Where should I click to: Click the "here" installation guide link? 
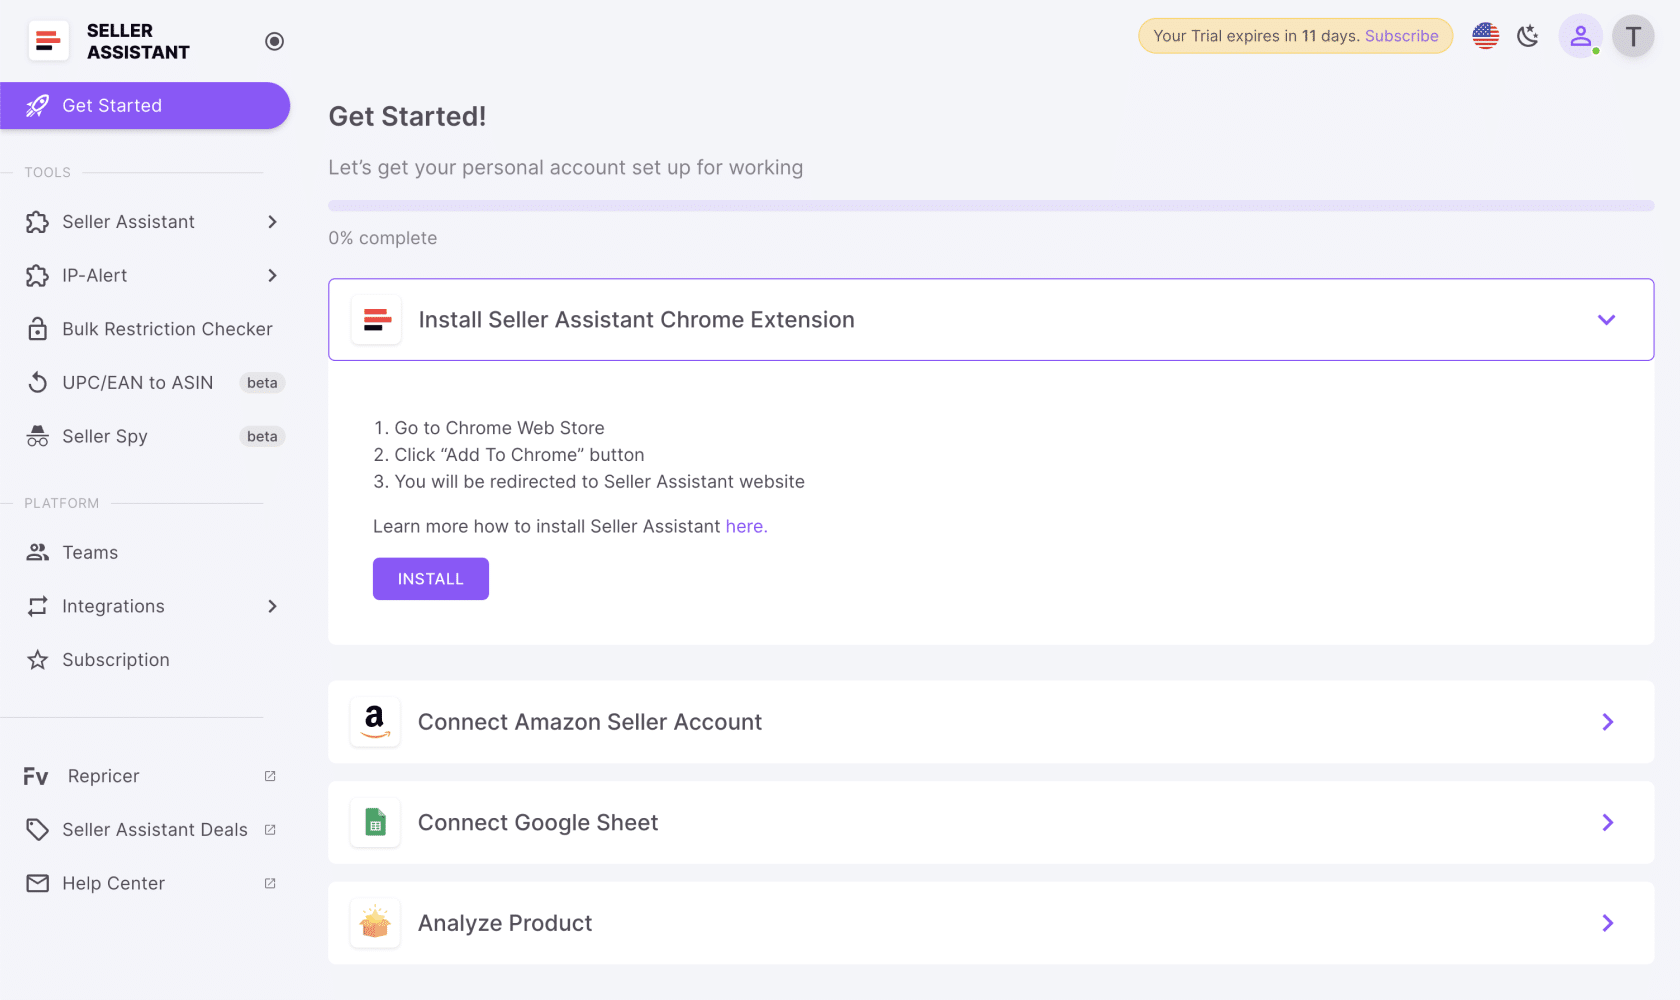(745, 527)
